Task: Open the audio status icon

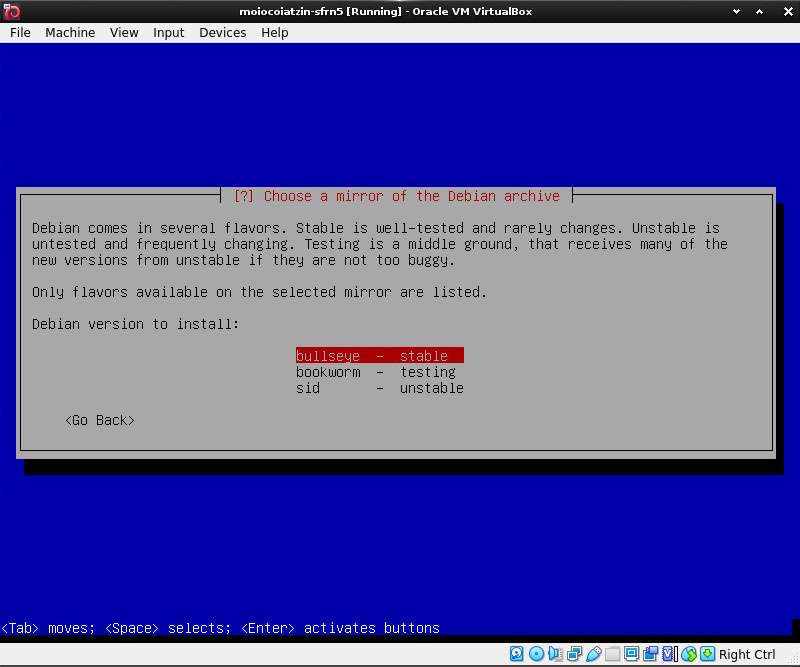Action: pyautogui.click(x=555, y=654)
